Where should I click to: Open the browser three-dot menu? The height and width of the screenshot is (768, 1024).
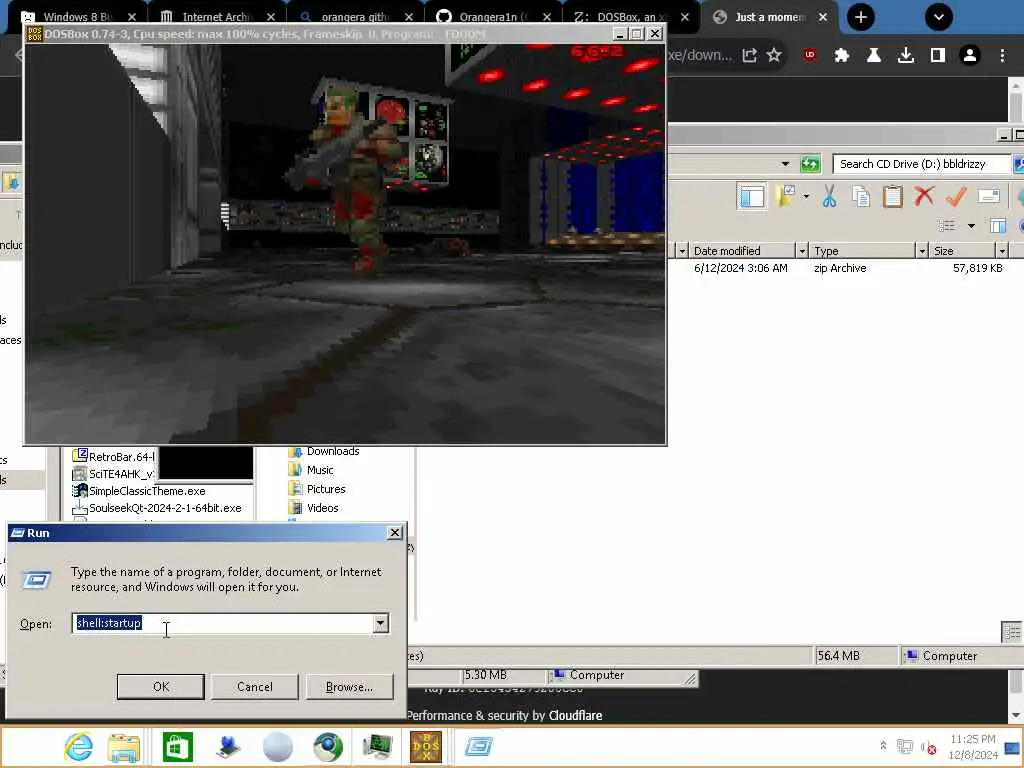click(1002, 56)
